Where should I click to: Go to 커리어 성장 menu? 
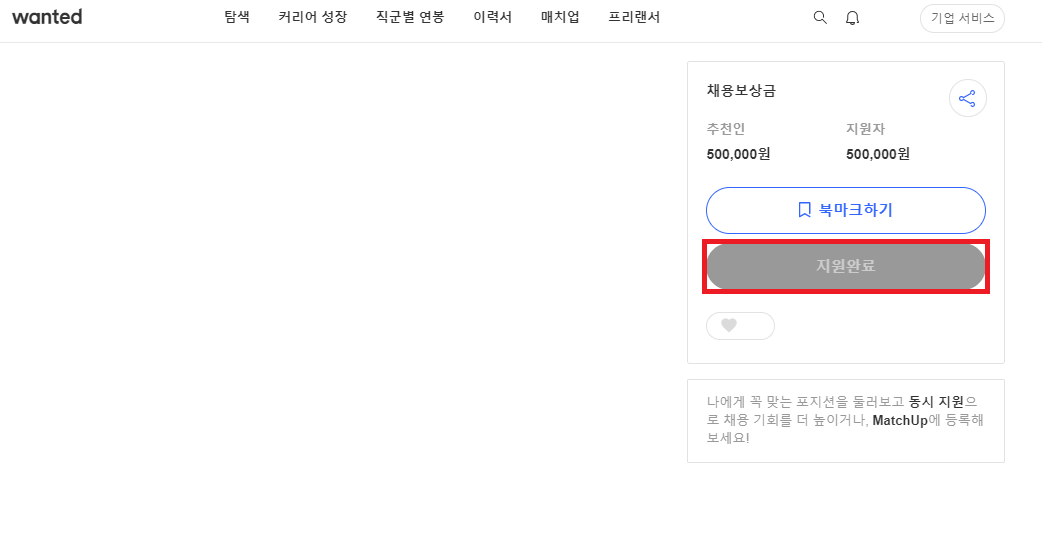coord(312,17)
